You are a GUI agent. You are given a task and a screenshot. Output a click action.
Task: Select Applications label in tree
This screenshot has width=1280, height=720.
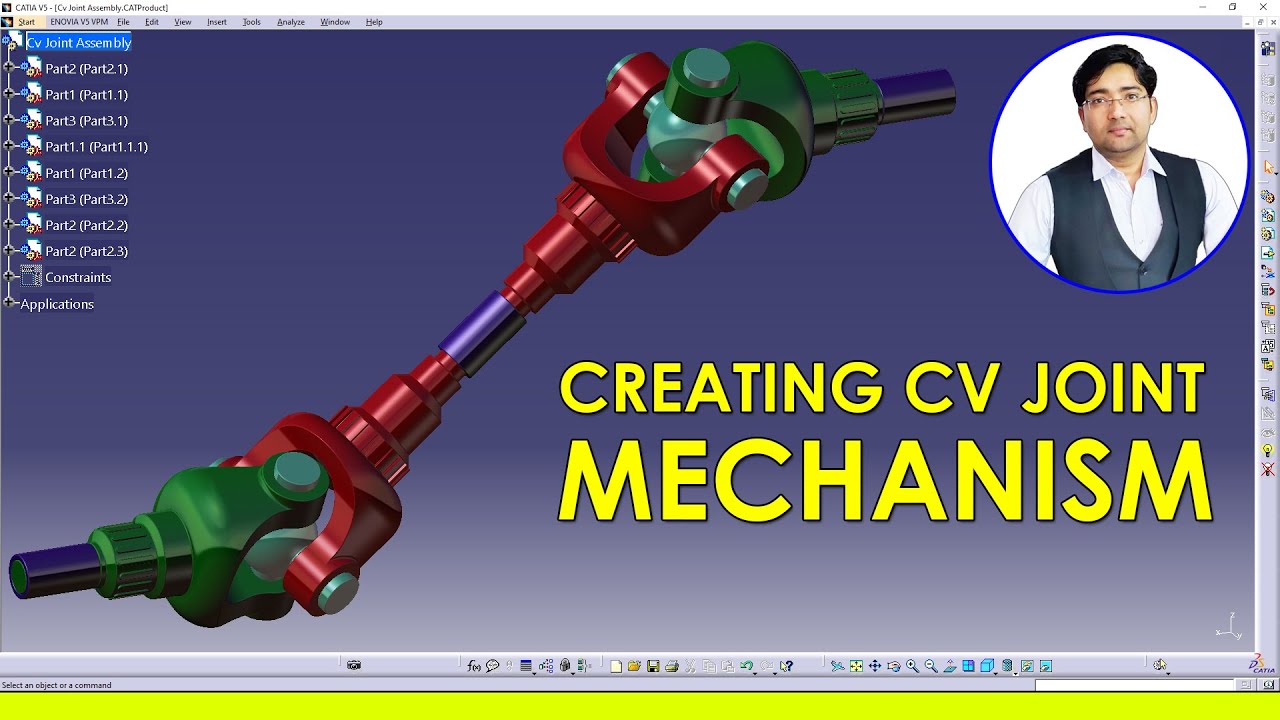point(57,304)
